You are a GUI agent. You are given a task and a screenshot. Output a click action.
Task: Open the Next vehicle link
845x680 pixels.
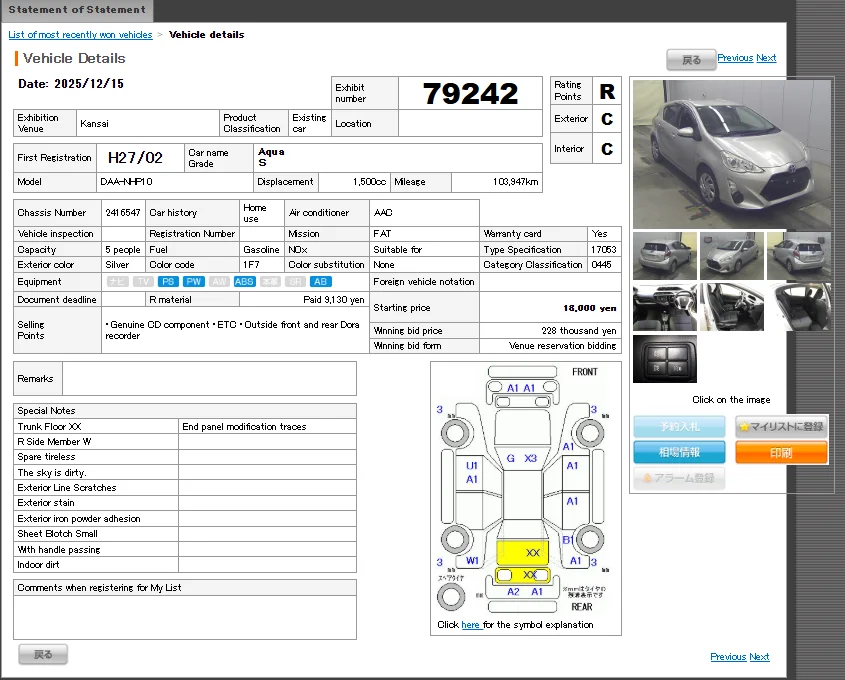pyautogui.click(x=766, y=57)
